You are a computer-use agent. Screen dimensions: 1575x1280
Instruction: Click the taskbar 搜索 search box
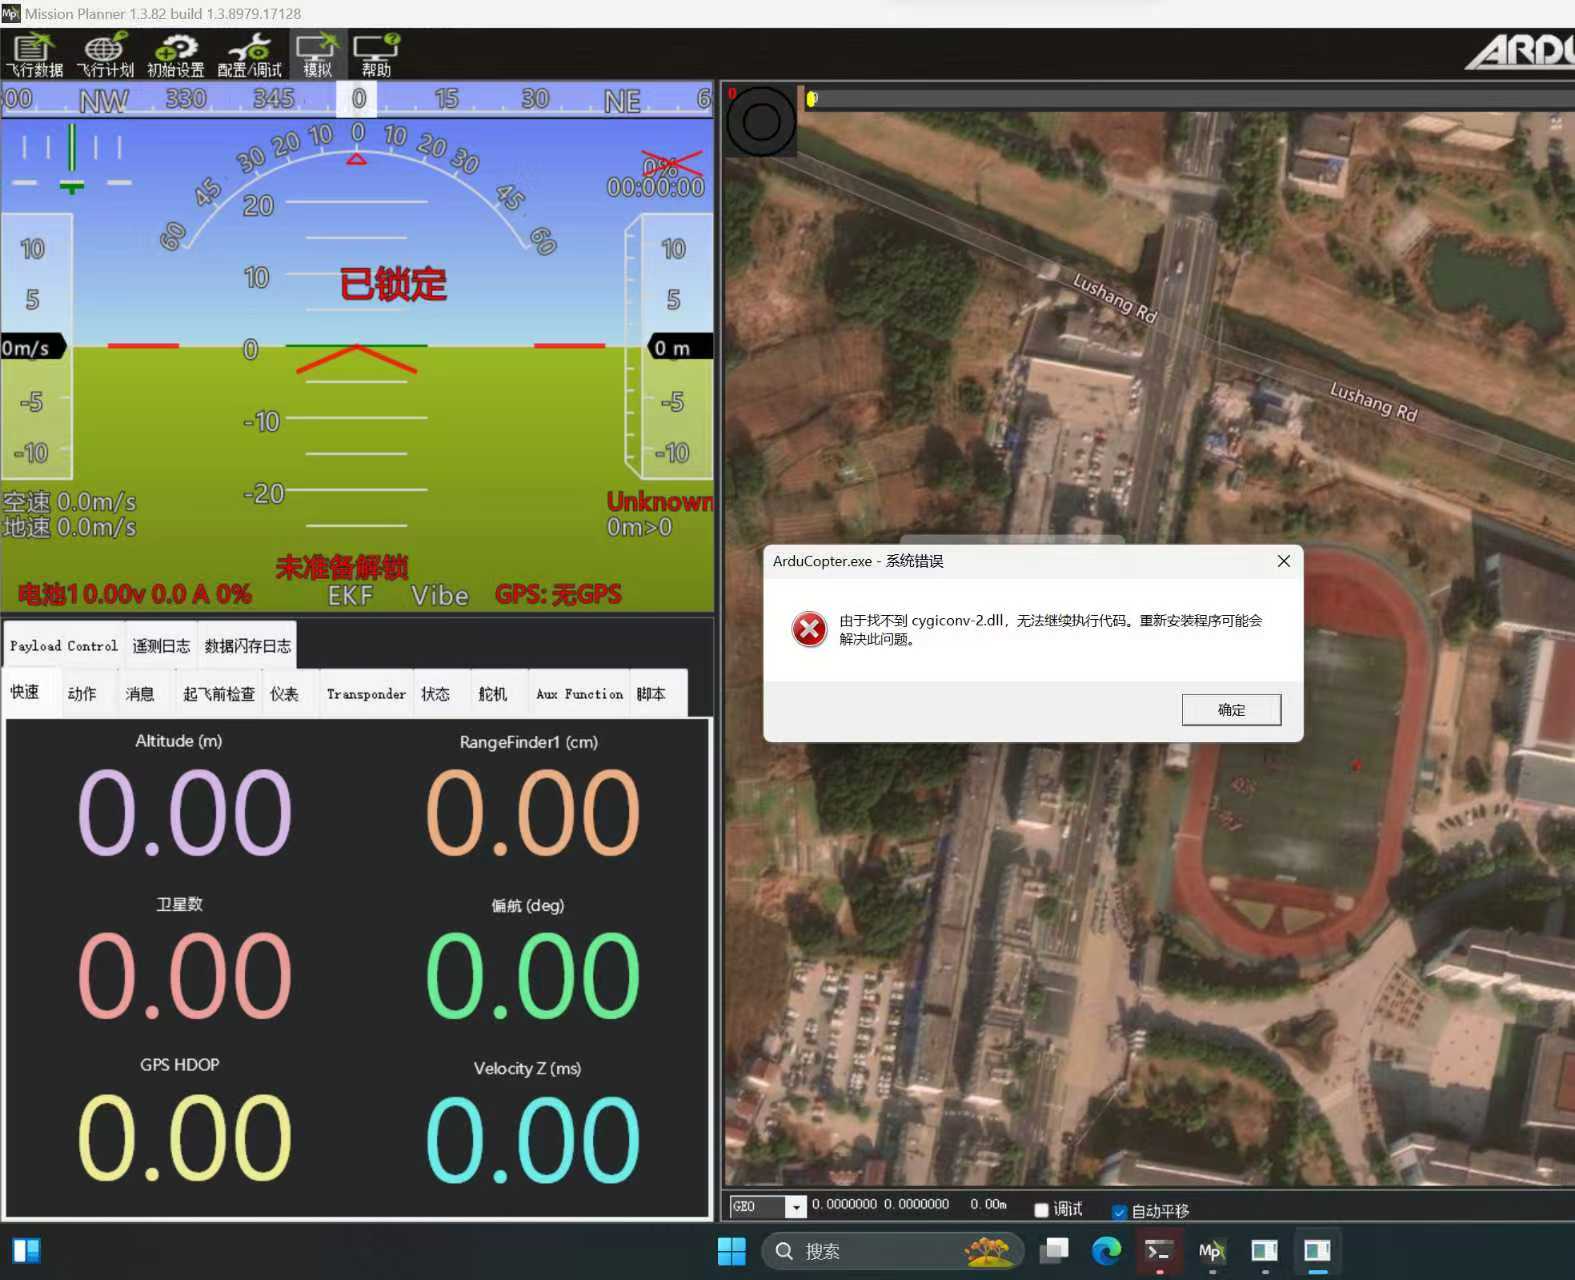pos(893,1251)
